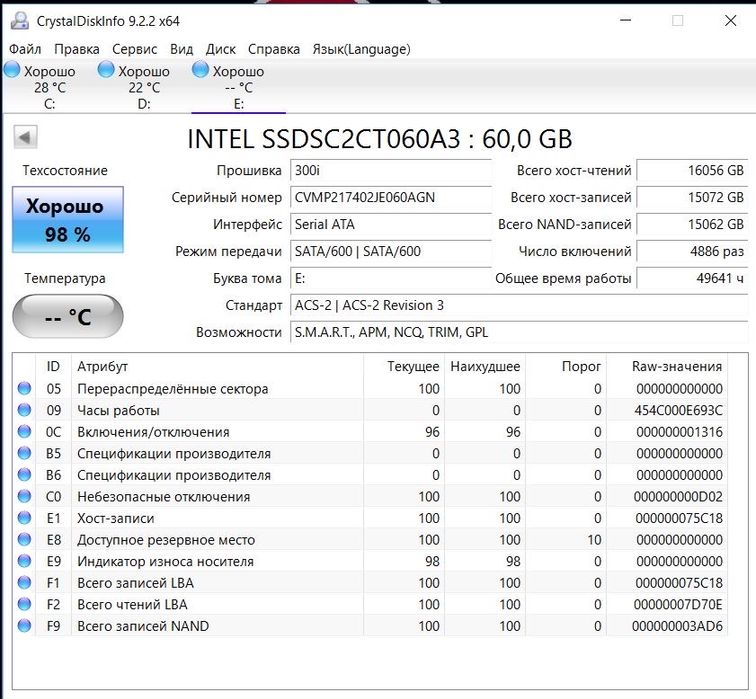The image size is (756, 699).
Task: Click the Хорошо 98 % health status button
Action: tap(68, 219)
